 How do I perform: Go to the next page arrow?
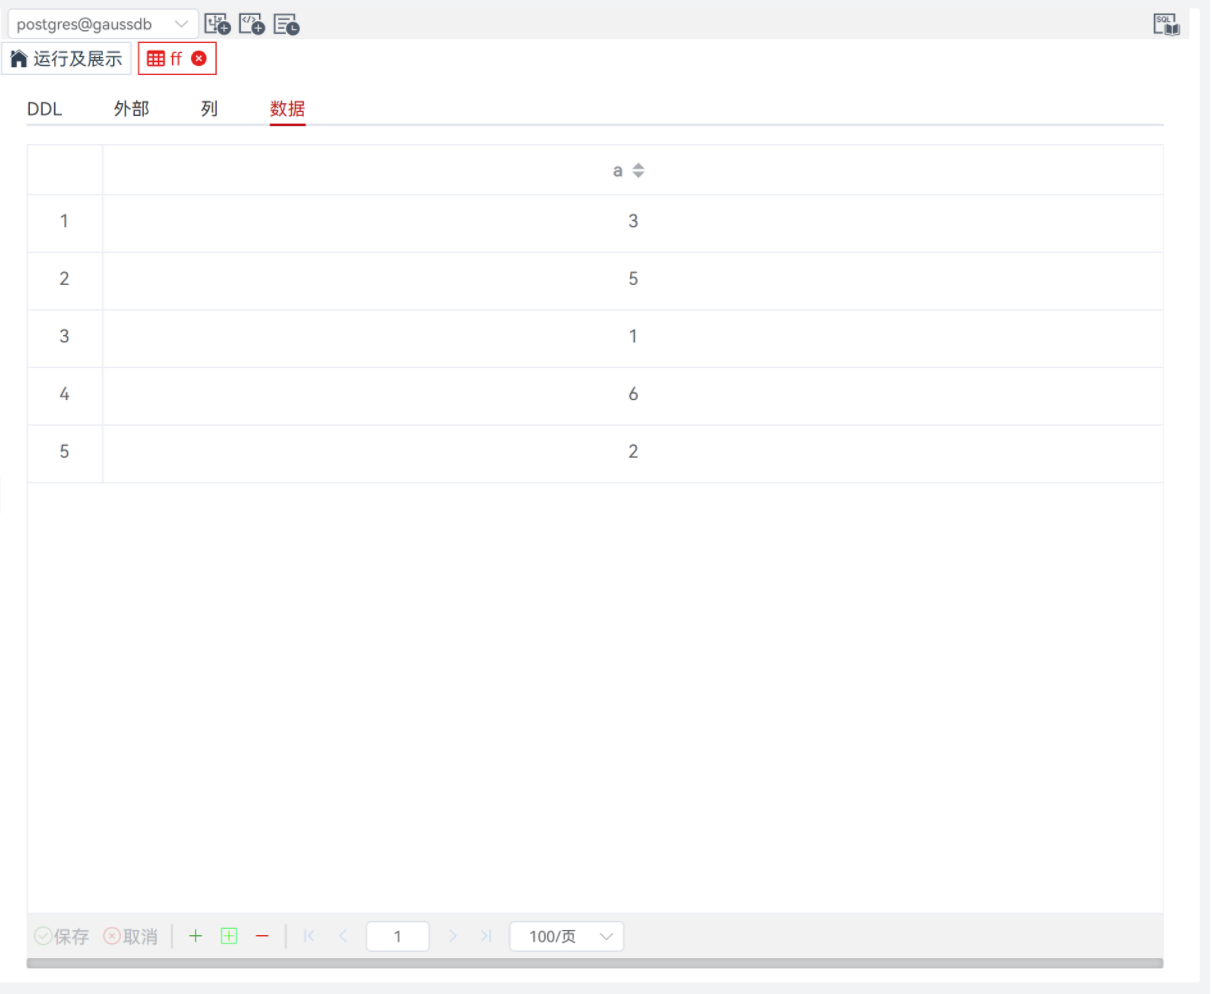[x=452, y=936]
